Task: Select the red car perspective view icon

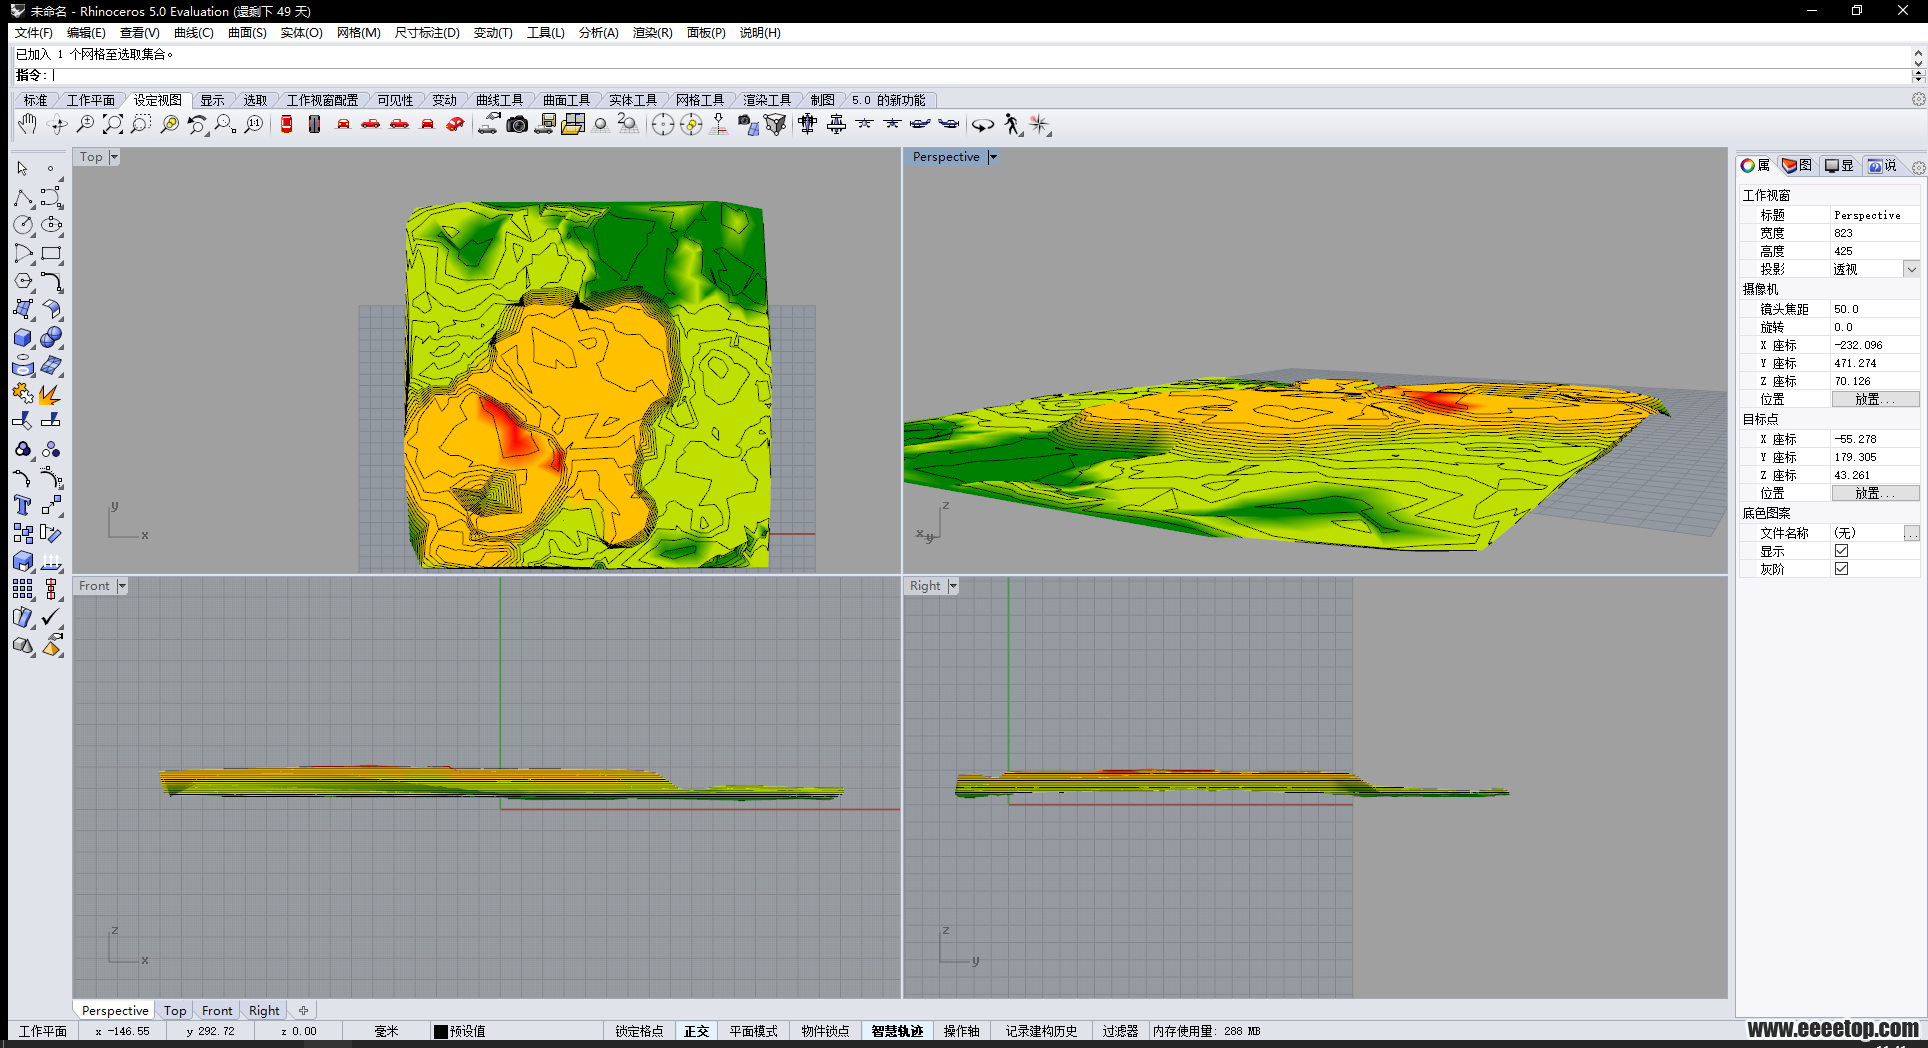Action: [x=455, y=124]
